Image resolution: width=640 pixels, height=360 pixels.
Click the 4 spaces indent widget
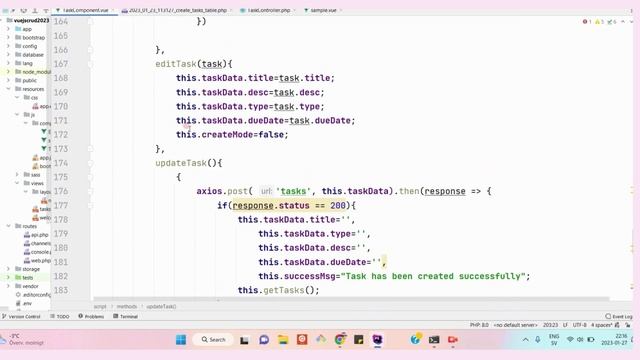tap(601, 325)
